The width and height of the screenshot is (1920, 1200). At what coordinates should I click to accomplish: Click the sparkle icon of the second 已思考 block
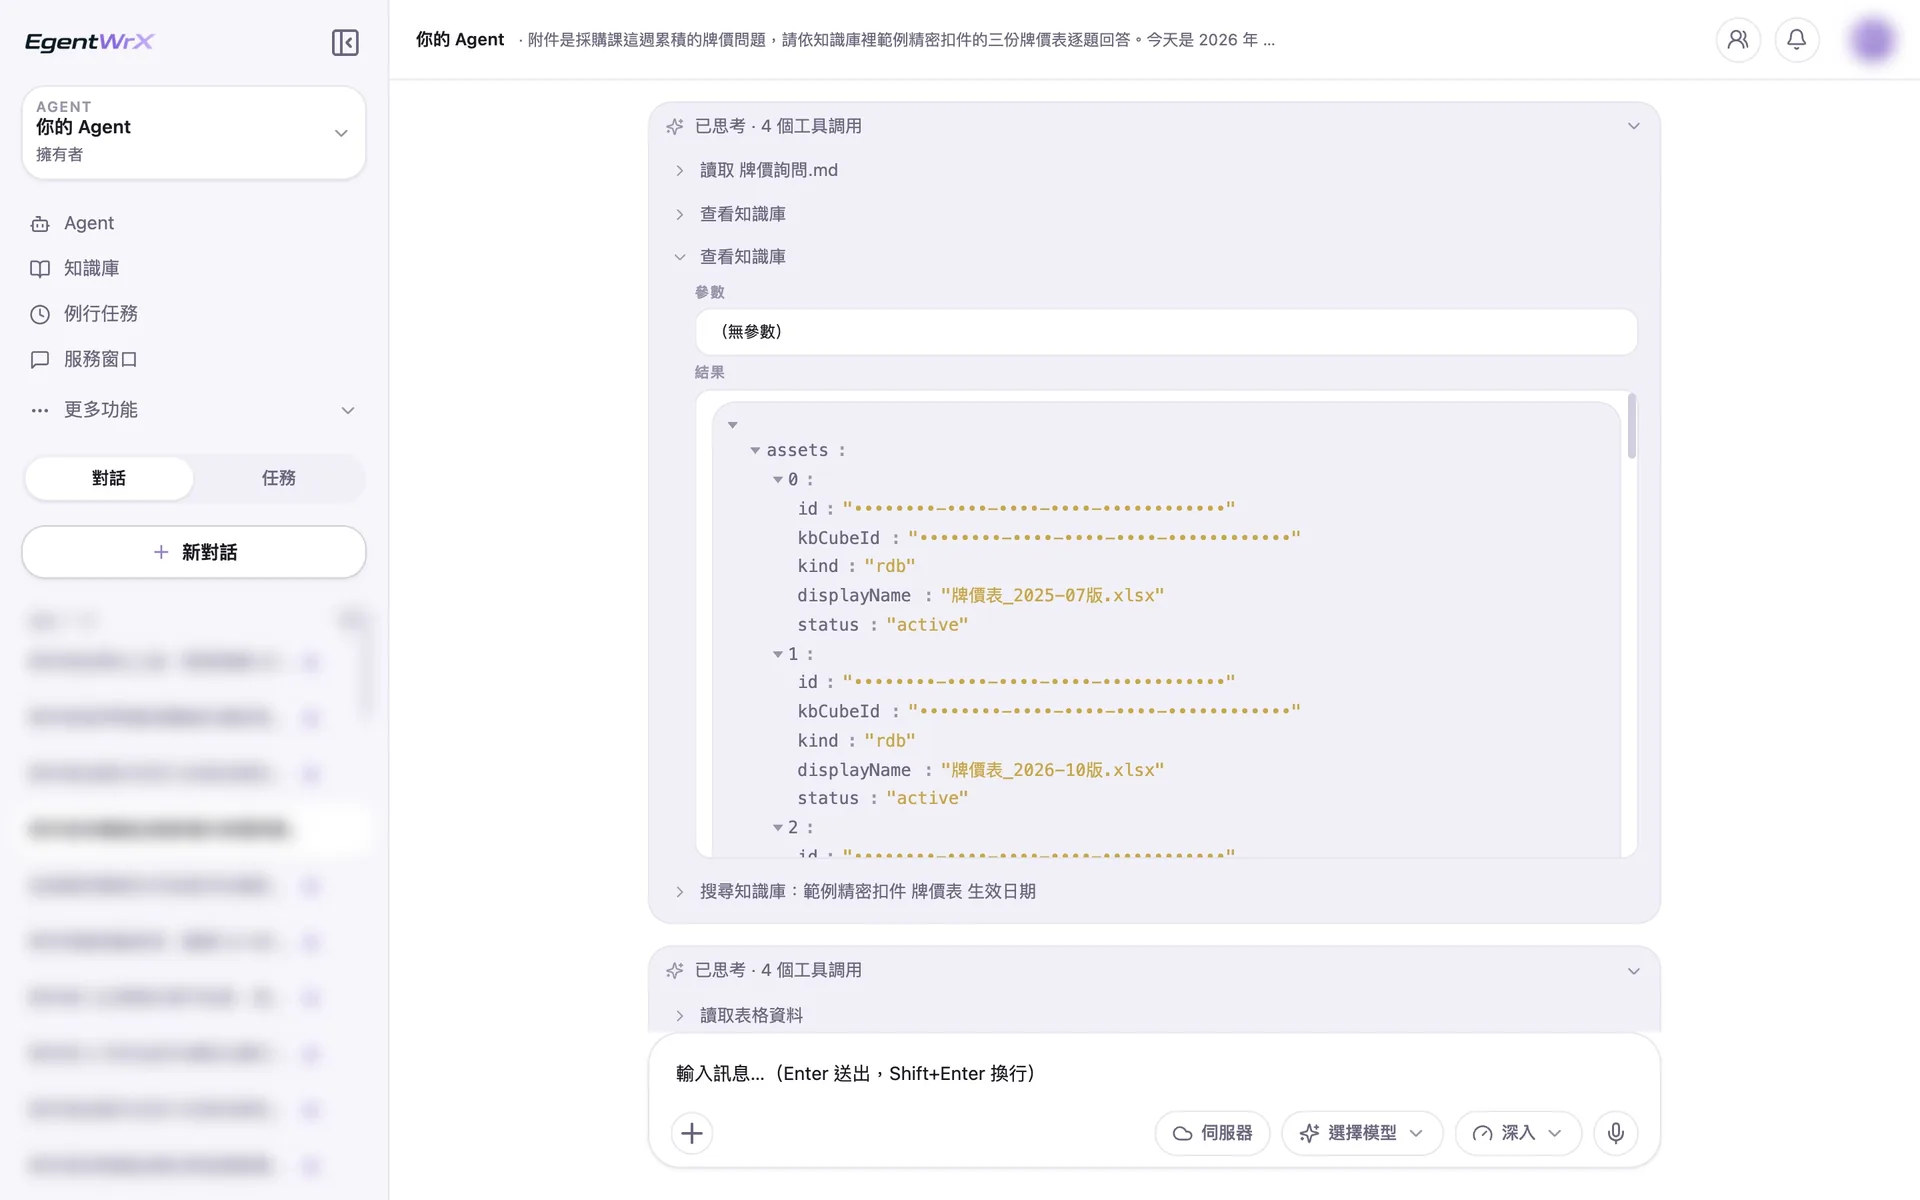coord(675,970)
